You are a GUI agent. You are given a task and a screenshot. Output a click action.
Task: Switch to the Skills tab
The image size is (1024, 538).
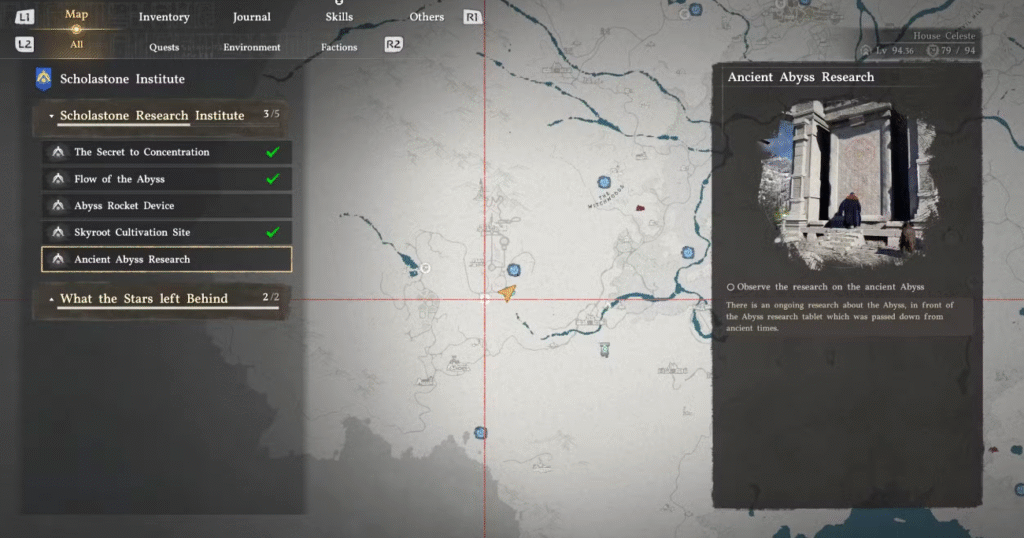pyautogui.click(x=339, y=17)
